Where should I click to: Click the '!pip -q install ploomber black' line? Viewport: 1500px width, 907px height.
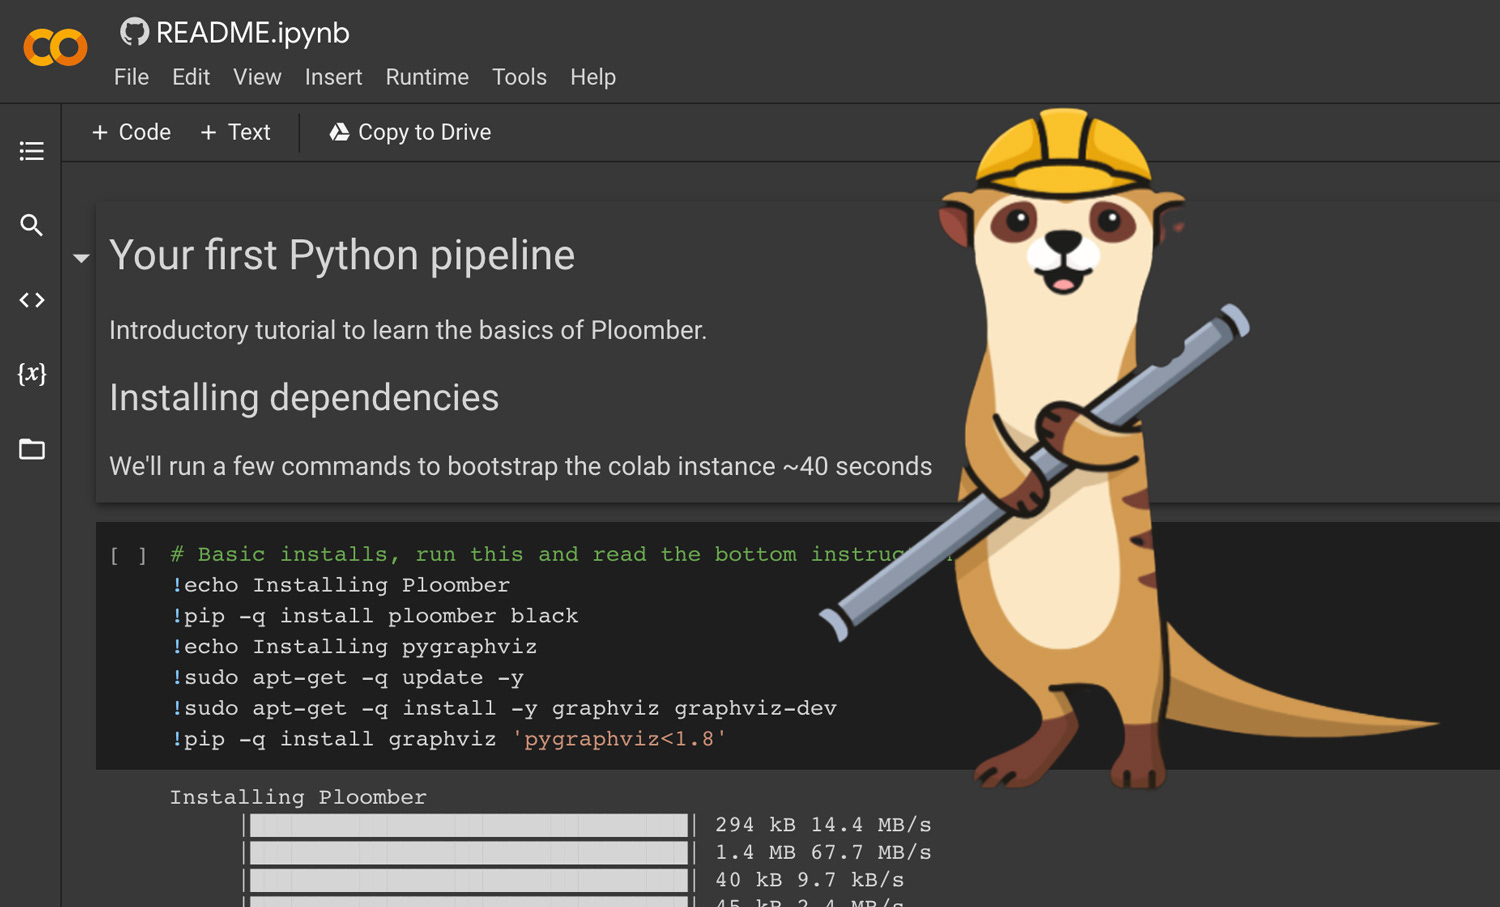375,616
